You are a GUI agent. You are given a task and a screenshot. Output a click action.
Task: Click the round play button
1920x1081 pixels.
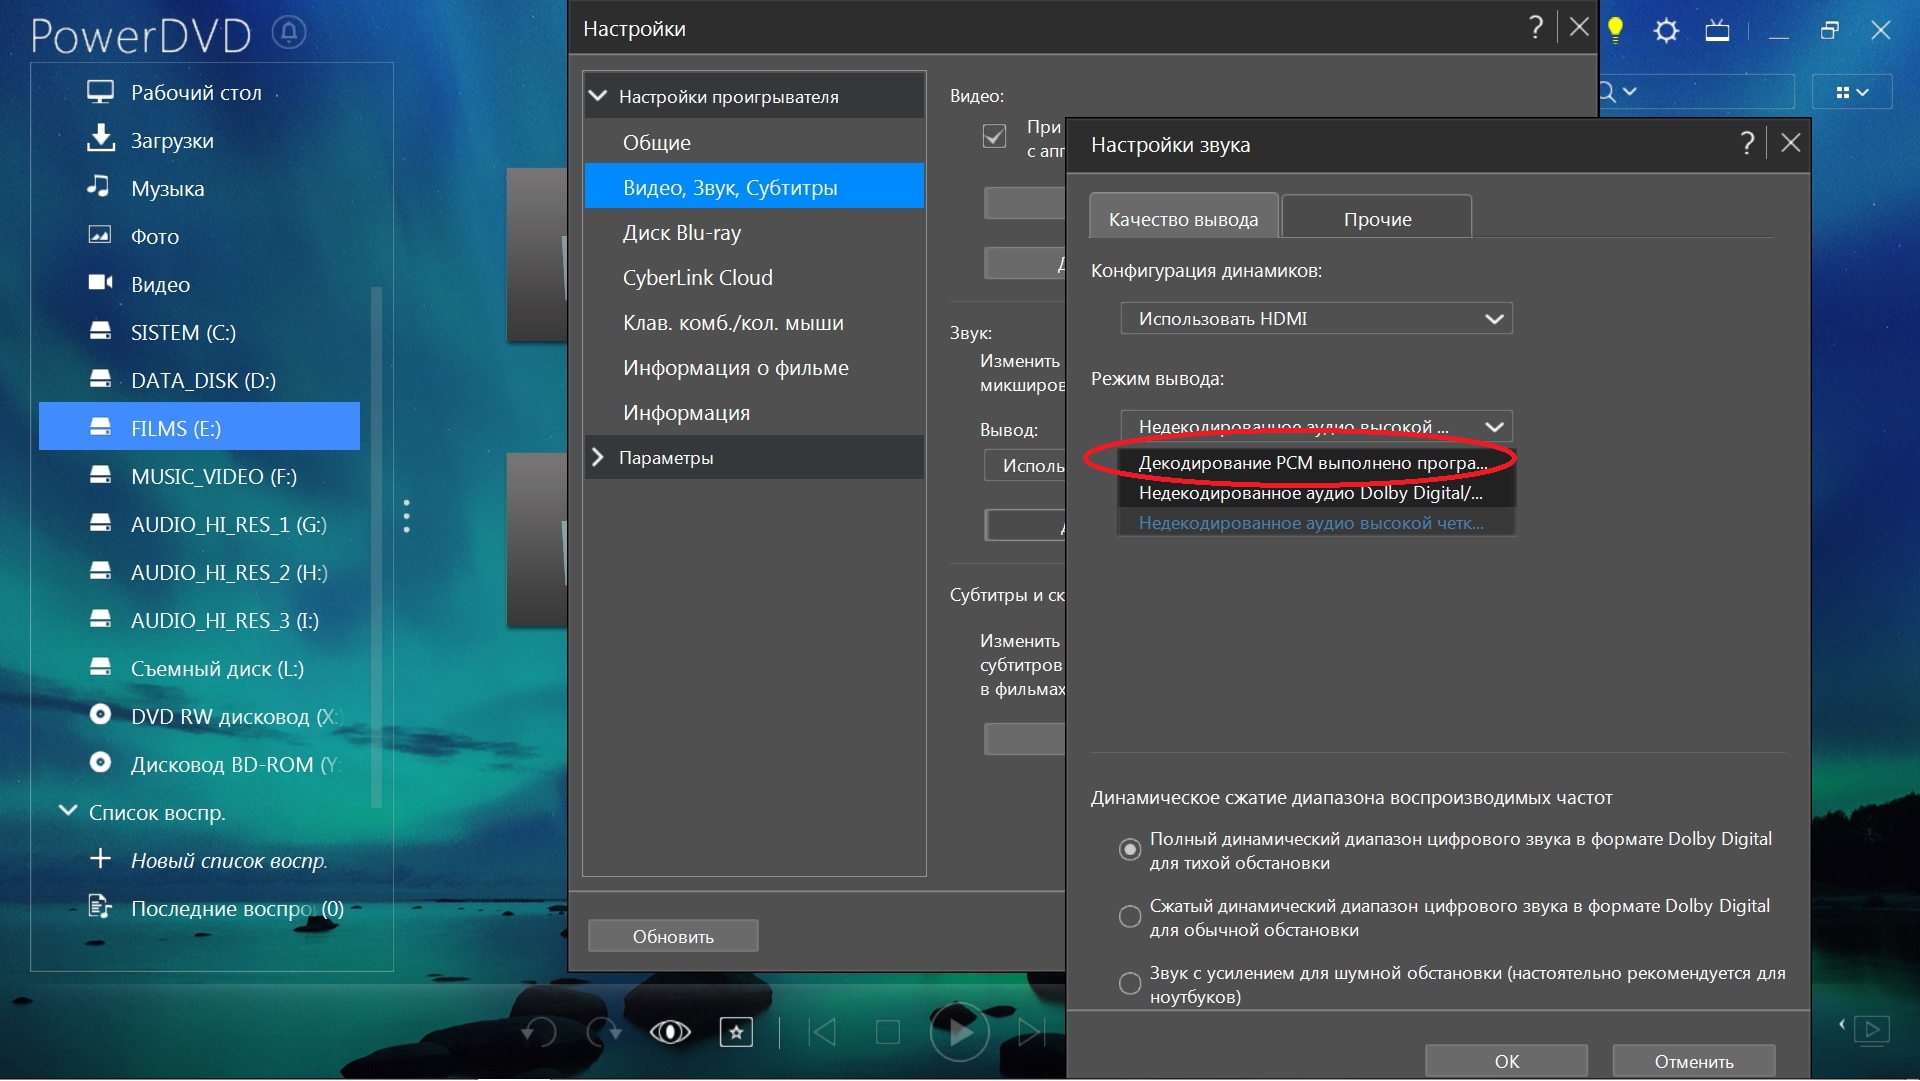[x=959, y=1031]
